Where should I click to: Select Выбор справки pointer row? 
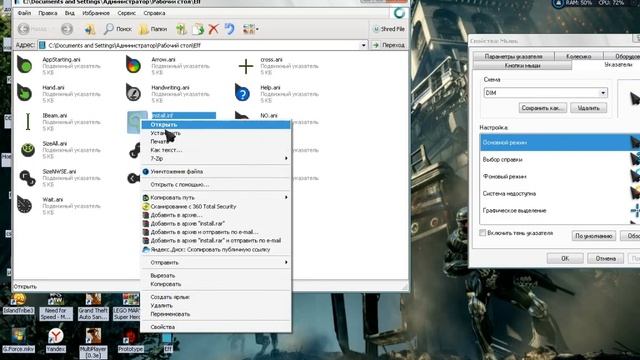(560, 160)
